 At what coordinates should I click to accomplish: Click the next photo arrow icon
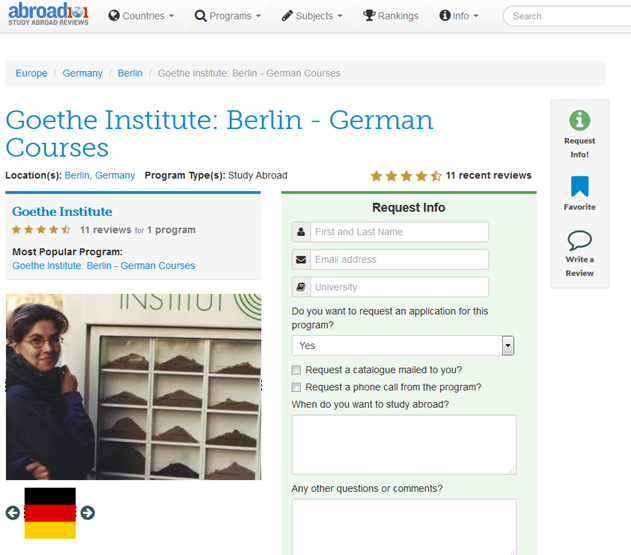(87, 513)
